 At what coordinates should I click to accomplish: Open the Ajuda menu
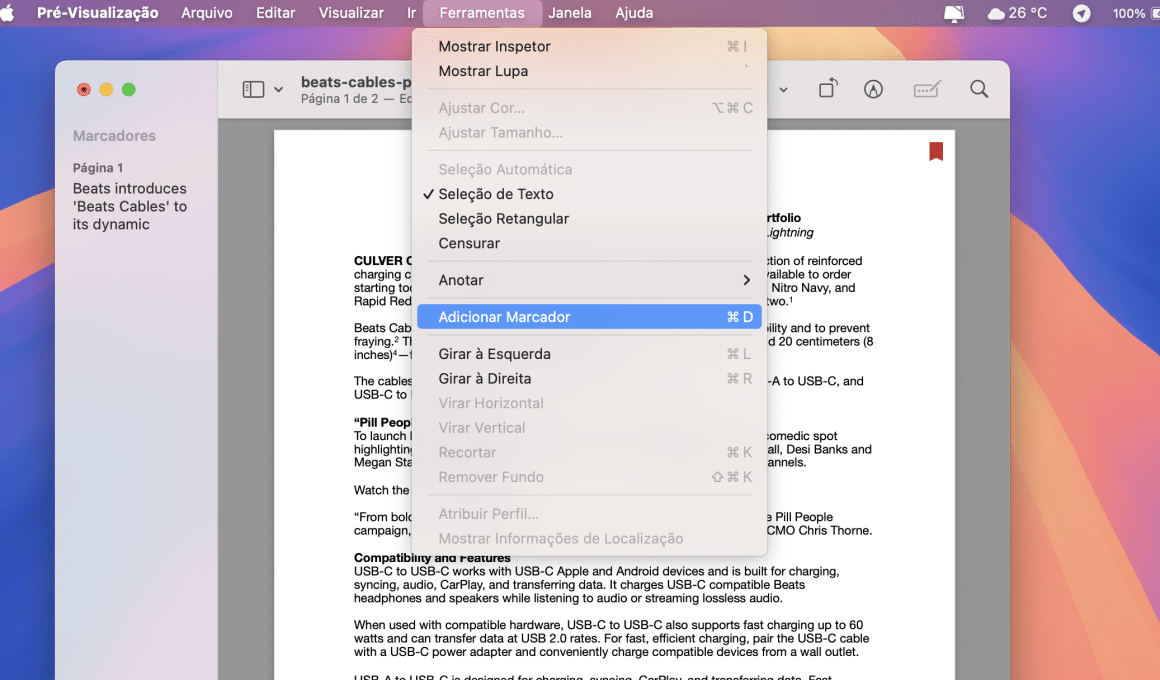click(634, 13)
